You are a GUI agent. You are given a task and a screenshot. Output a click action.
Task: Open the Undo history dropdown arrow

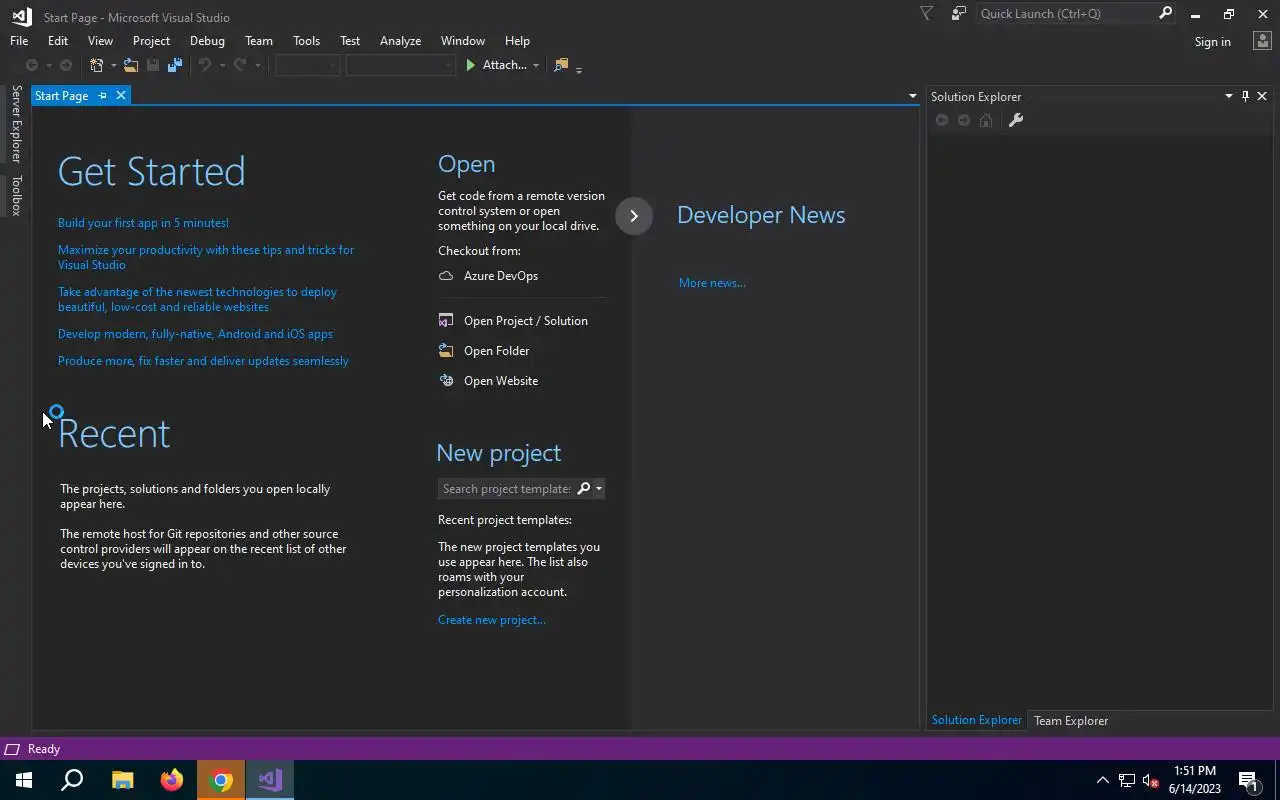pyautogui.click(x=221, y=66)
